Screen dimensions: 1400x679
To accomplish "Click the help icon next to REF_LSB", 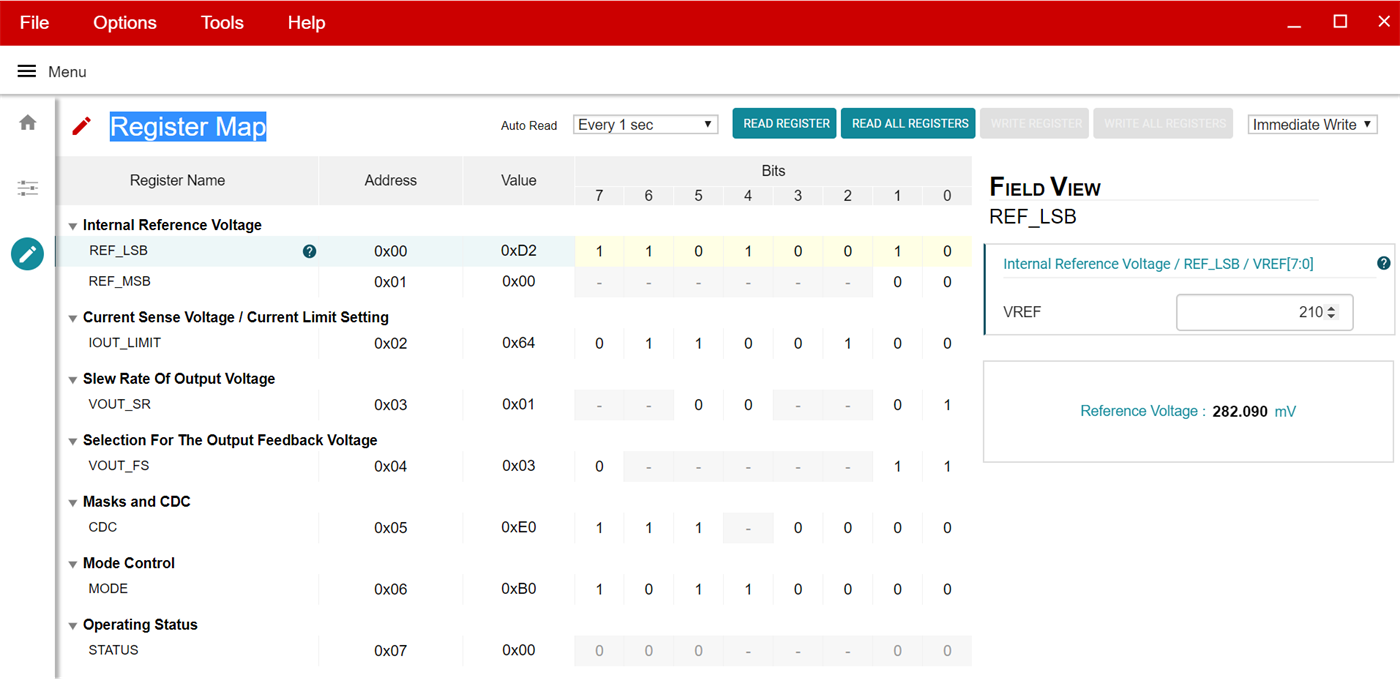I will (x=309, y=252).
